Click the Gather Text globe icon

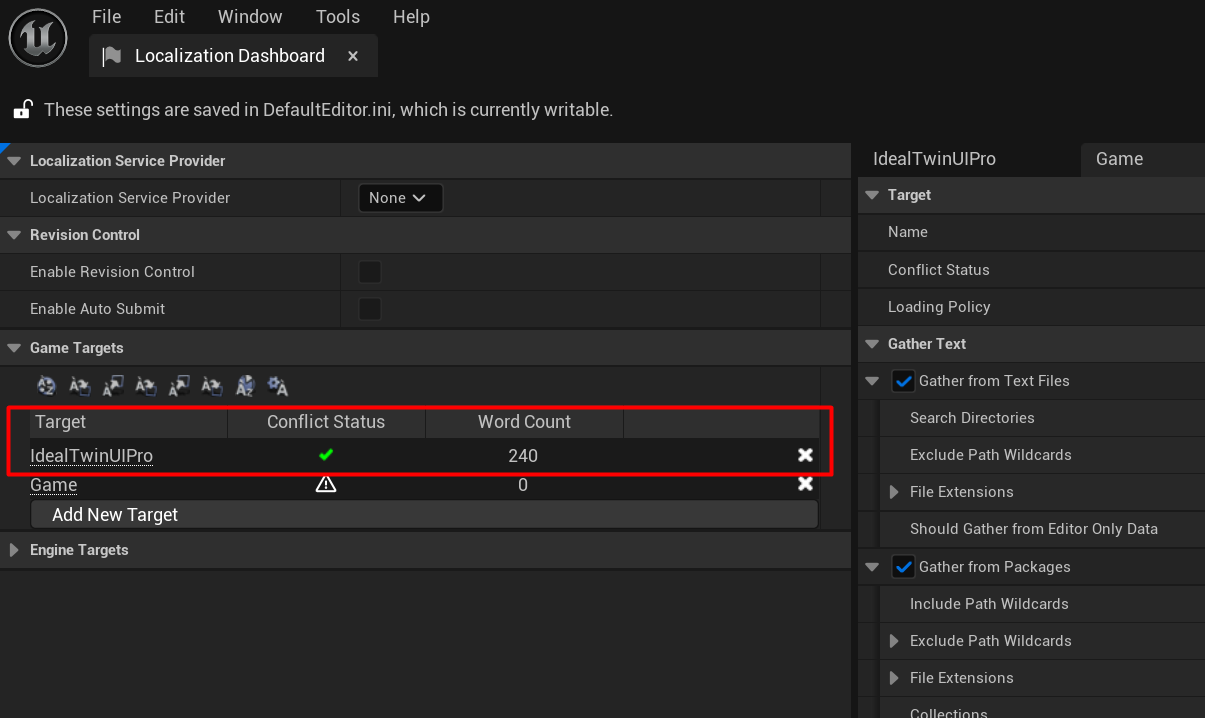(46, 386)
